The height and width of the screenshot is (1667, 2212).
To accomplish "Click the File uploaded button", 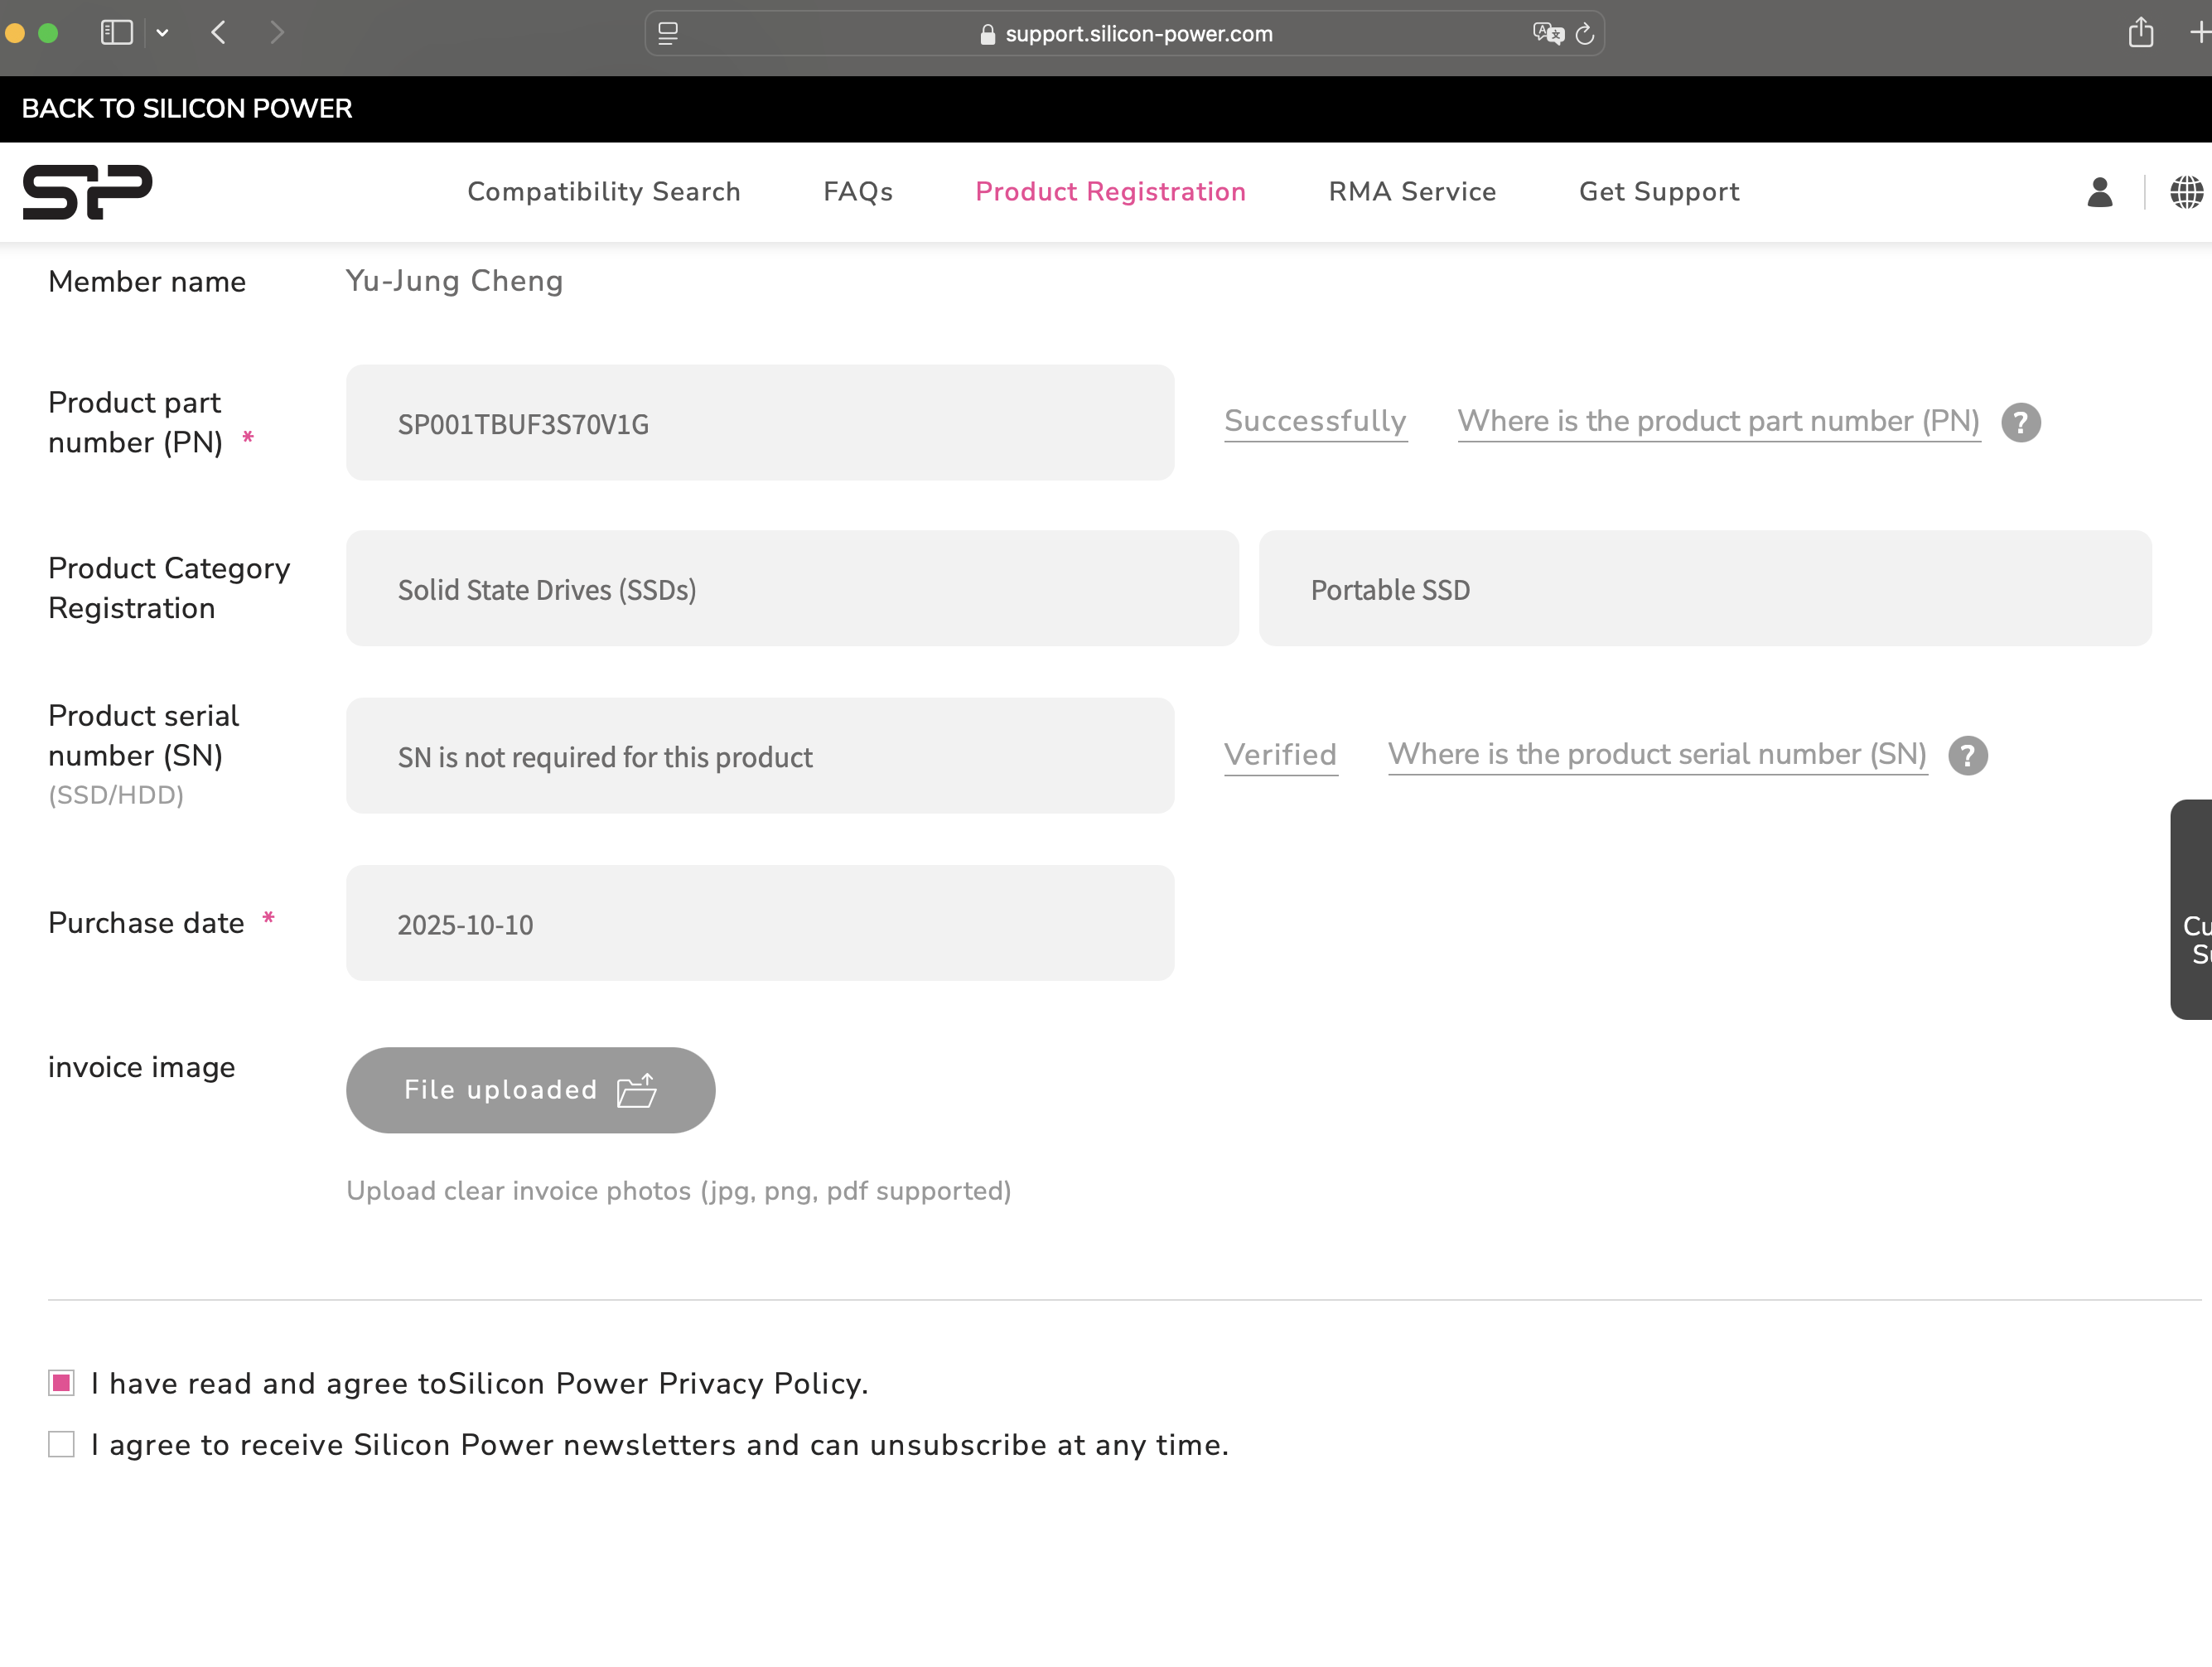I will point(530,1089).
